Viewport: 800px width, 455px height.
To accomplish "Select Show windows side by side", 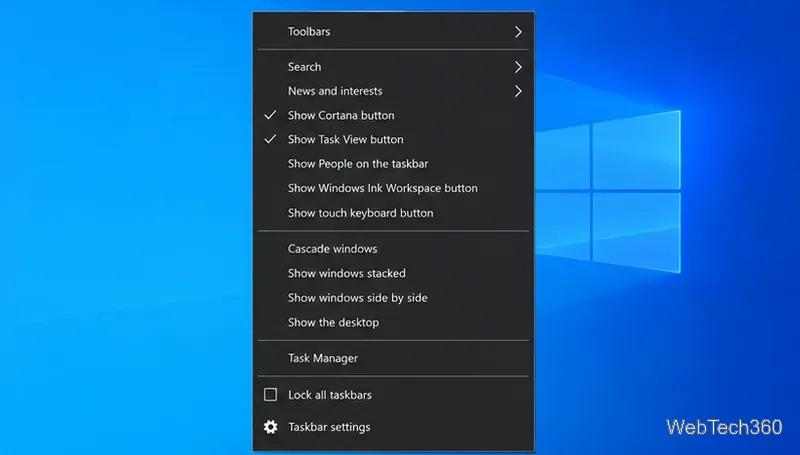I will [x=393, y=298].
